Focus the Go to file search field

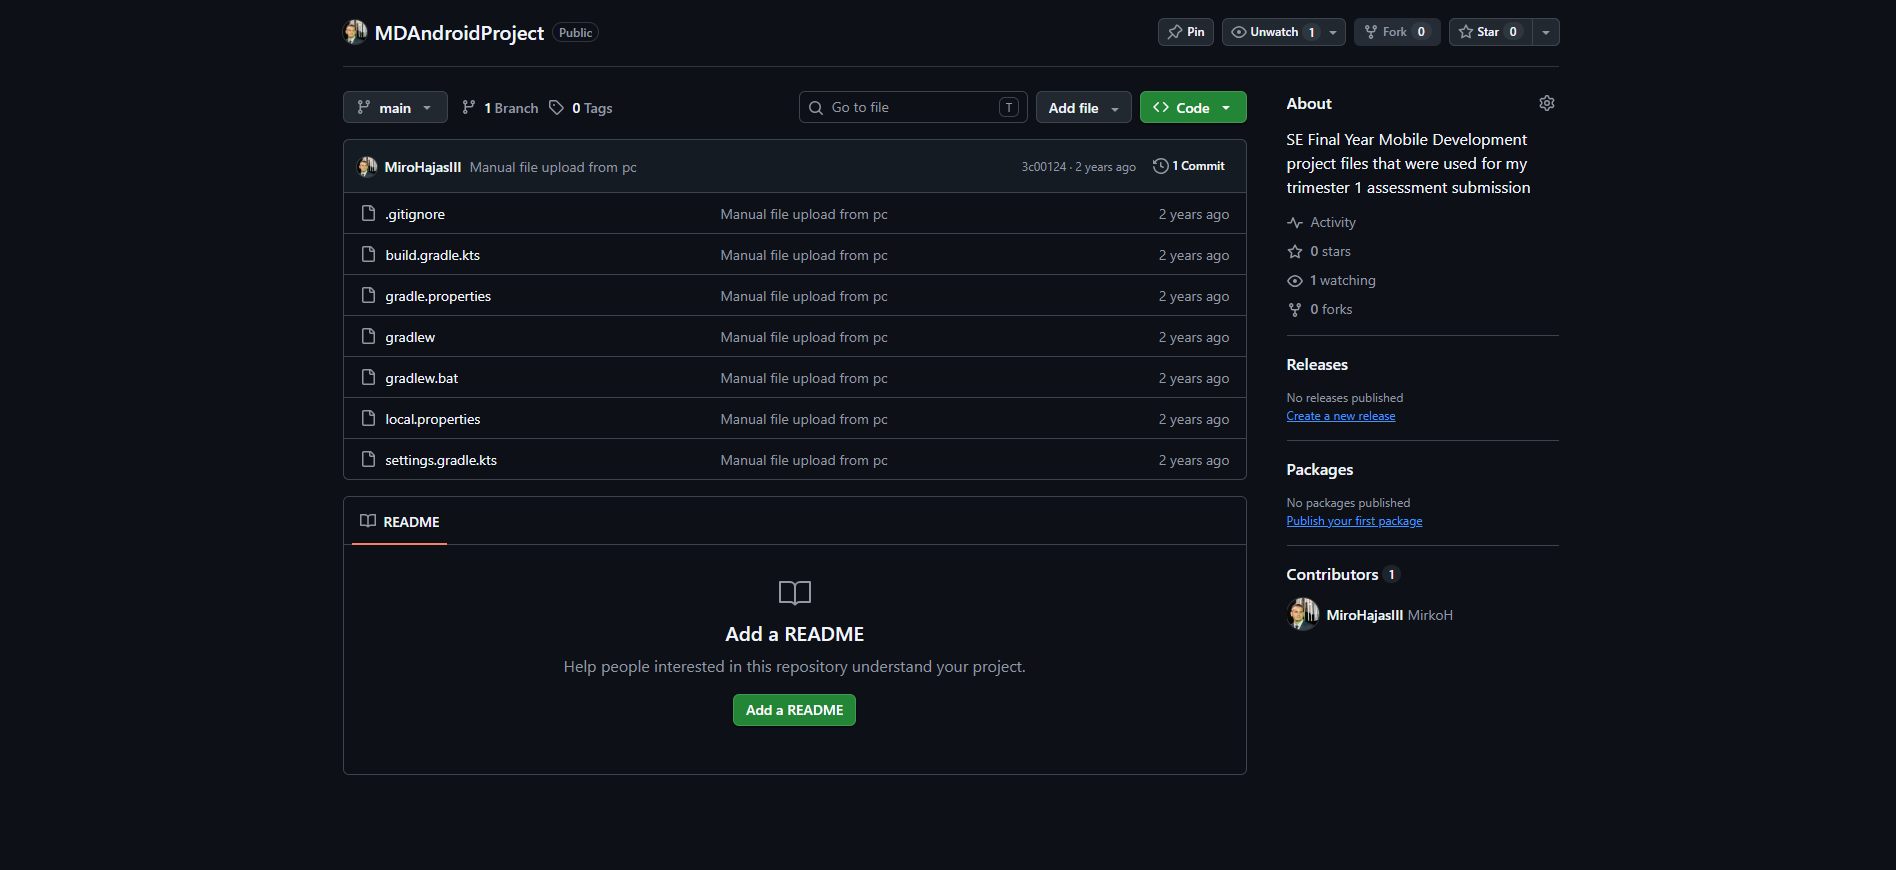click(913, 107)
